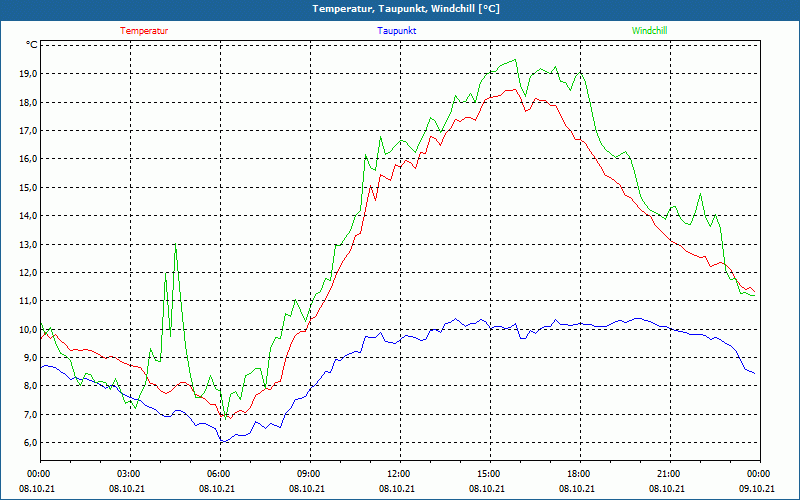Click the 8,0 y-axis value
This screenshot has width=800, height=500.
(x=31, y=386)
